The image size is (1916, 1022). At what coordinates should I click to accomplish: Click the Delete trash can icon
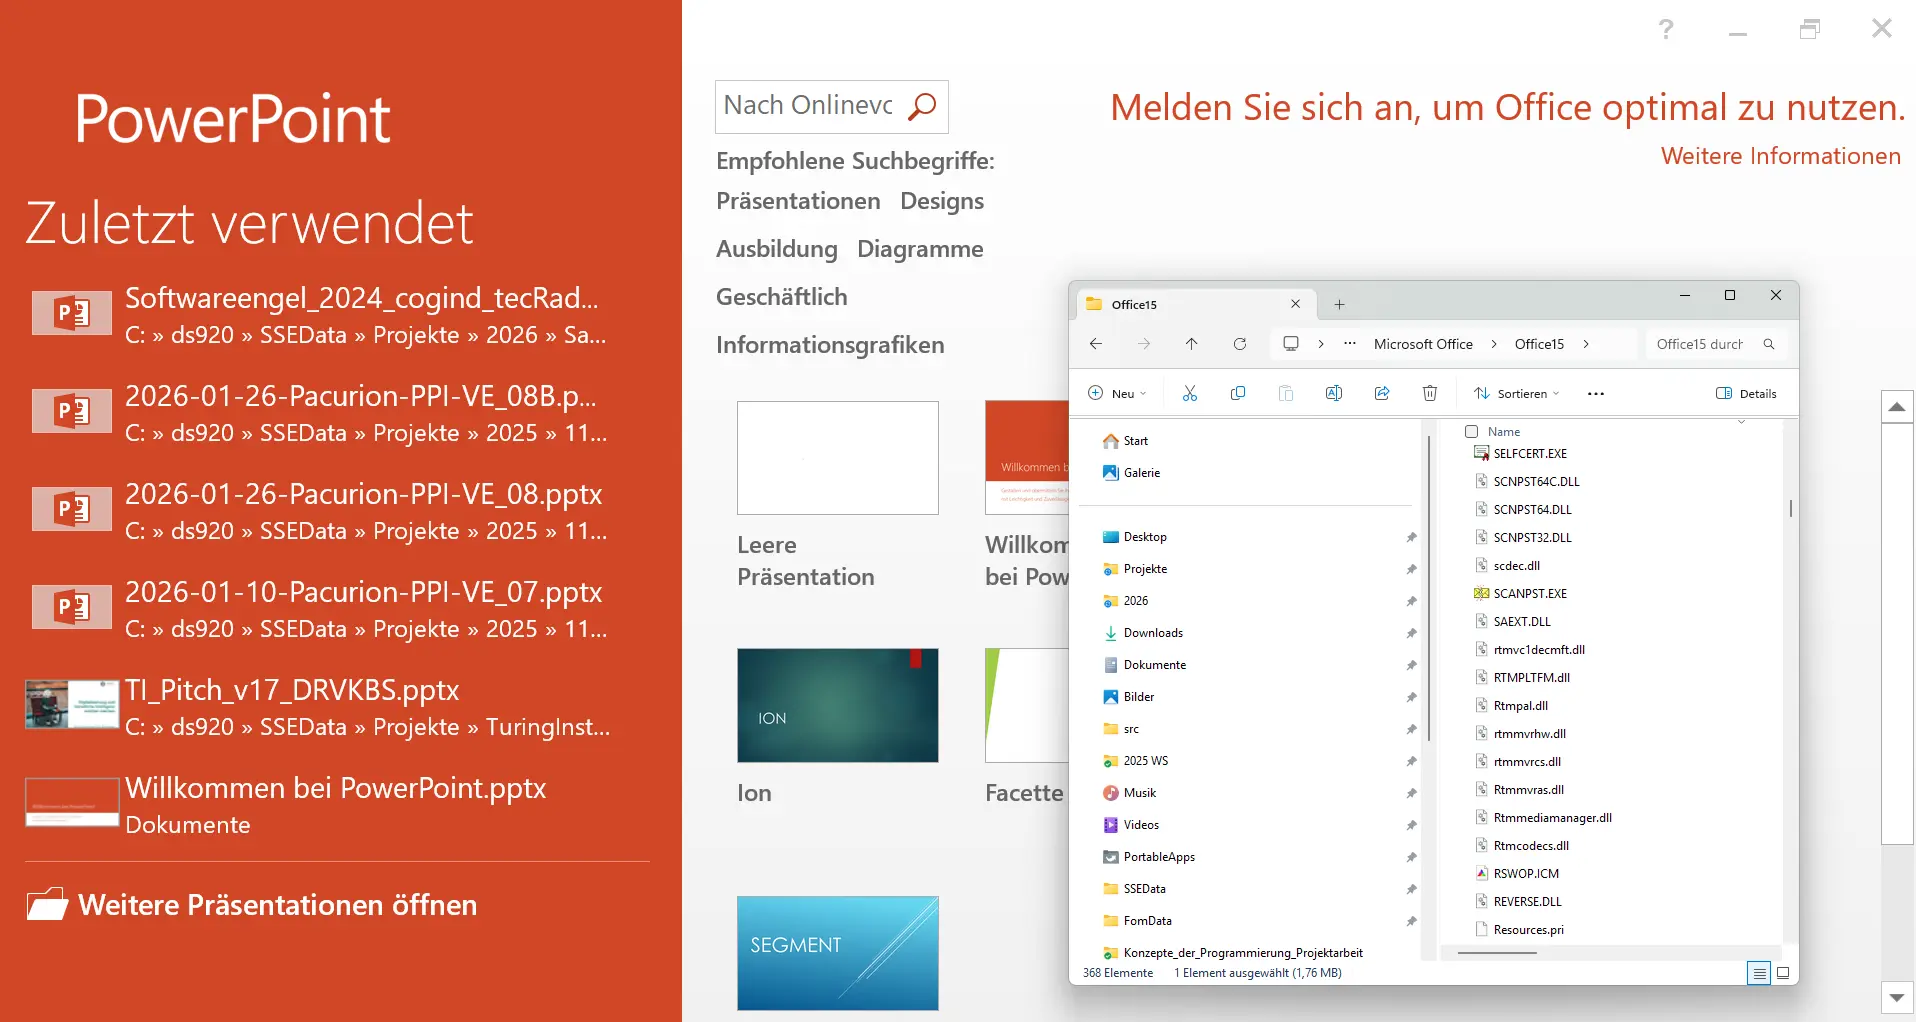(1429, 393)
